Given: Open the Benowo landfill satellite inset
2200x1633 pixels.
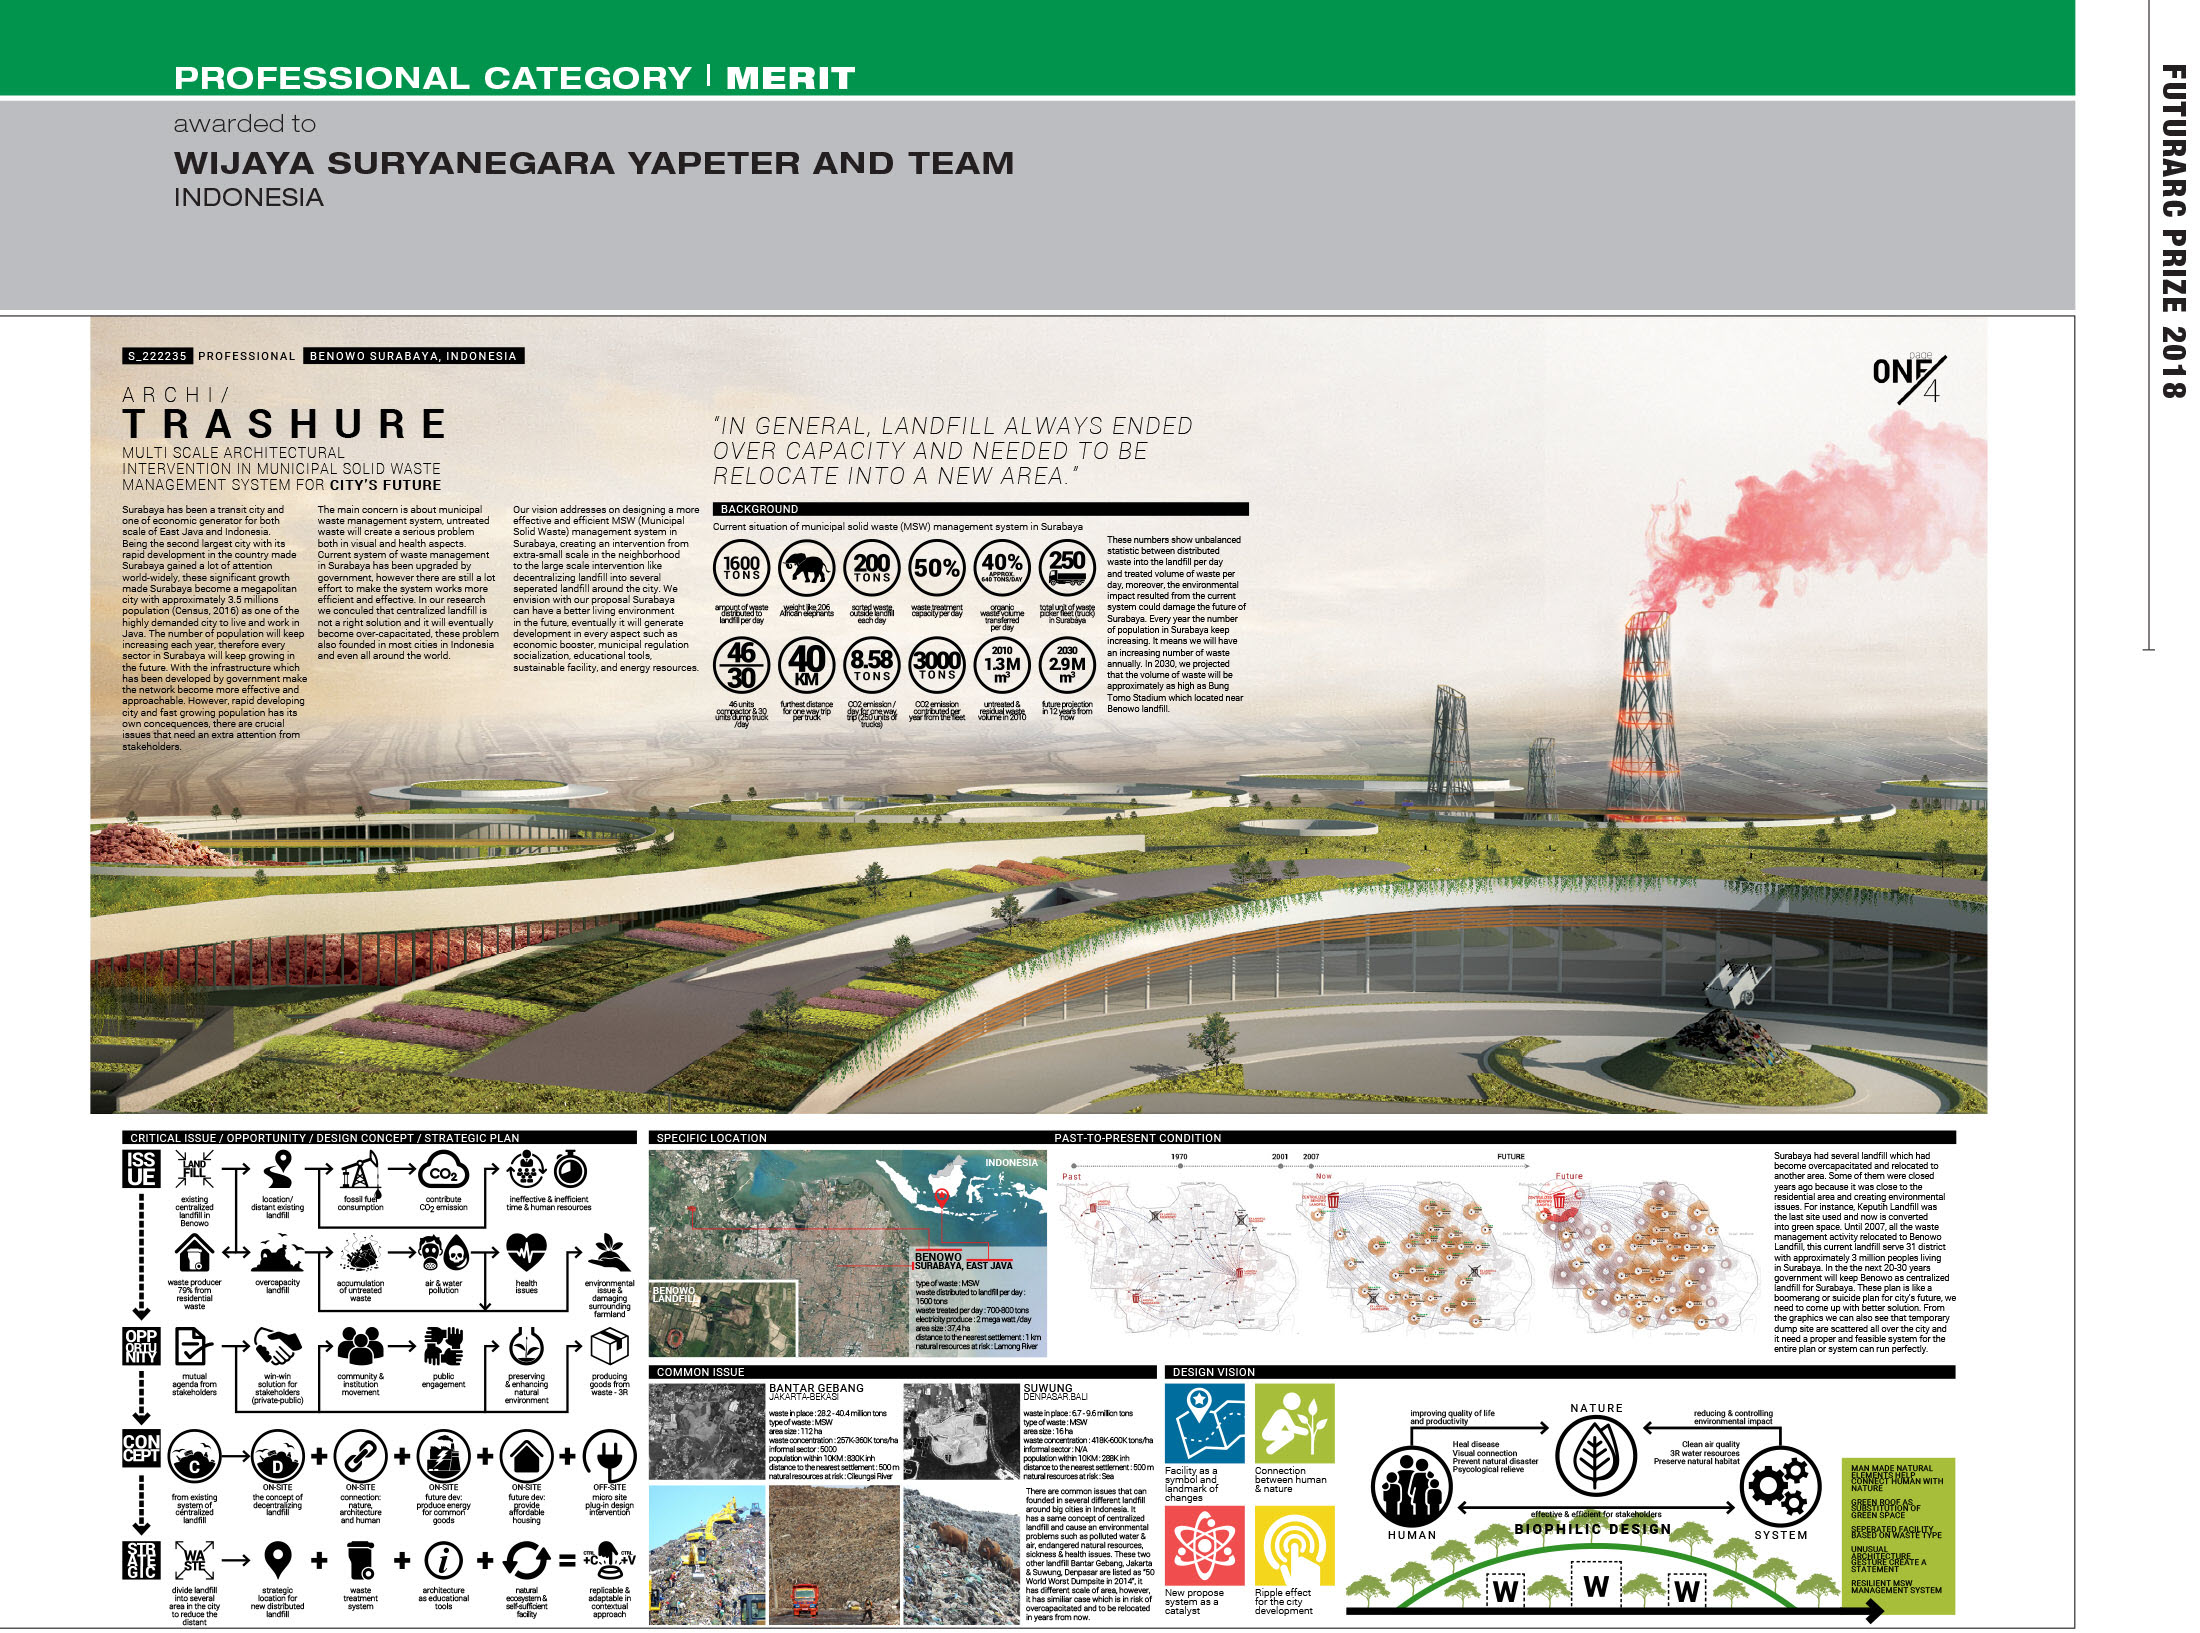Looking at the screenshot, I should pos(723,1318).
